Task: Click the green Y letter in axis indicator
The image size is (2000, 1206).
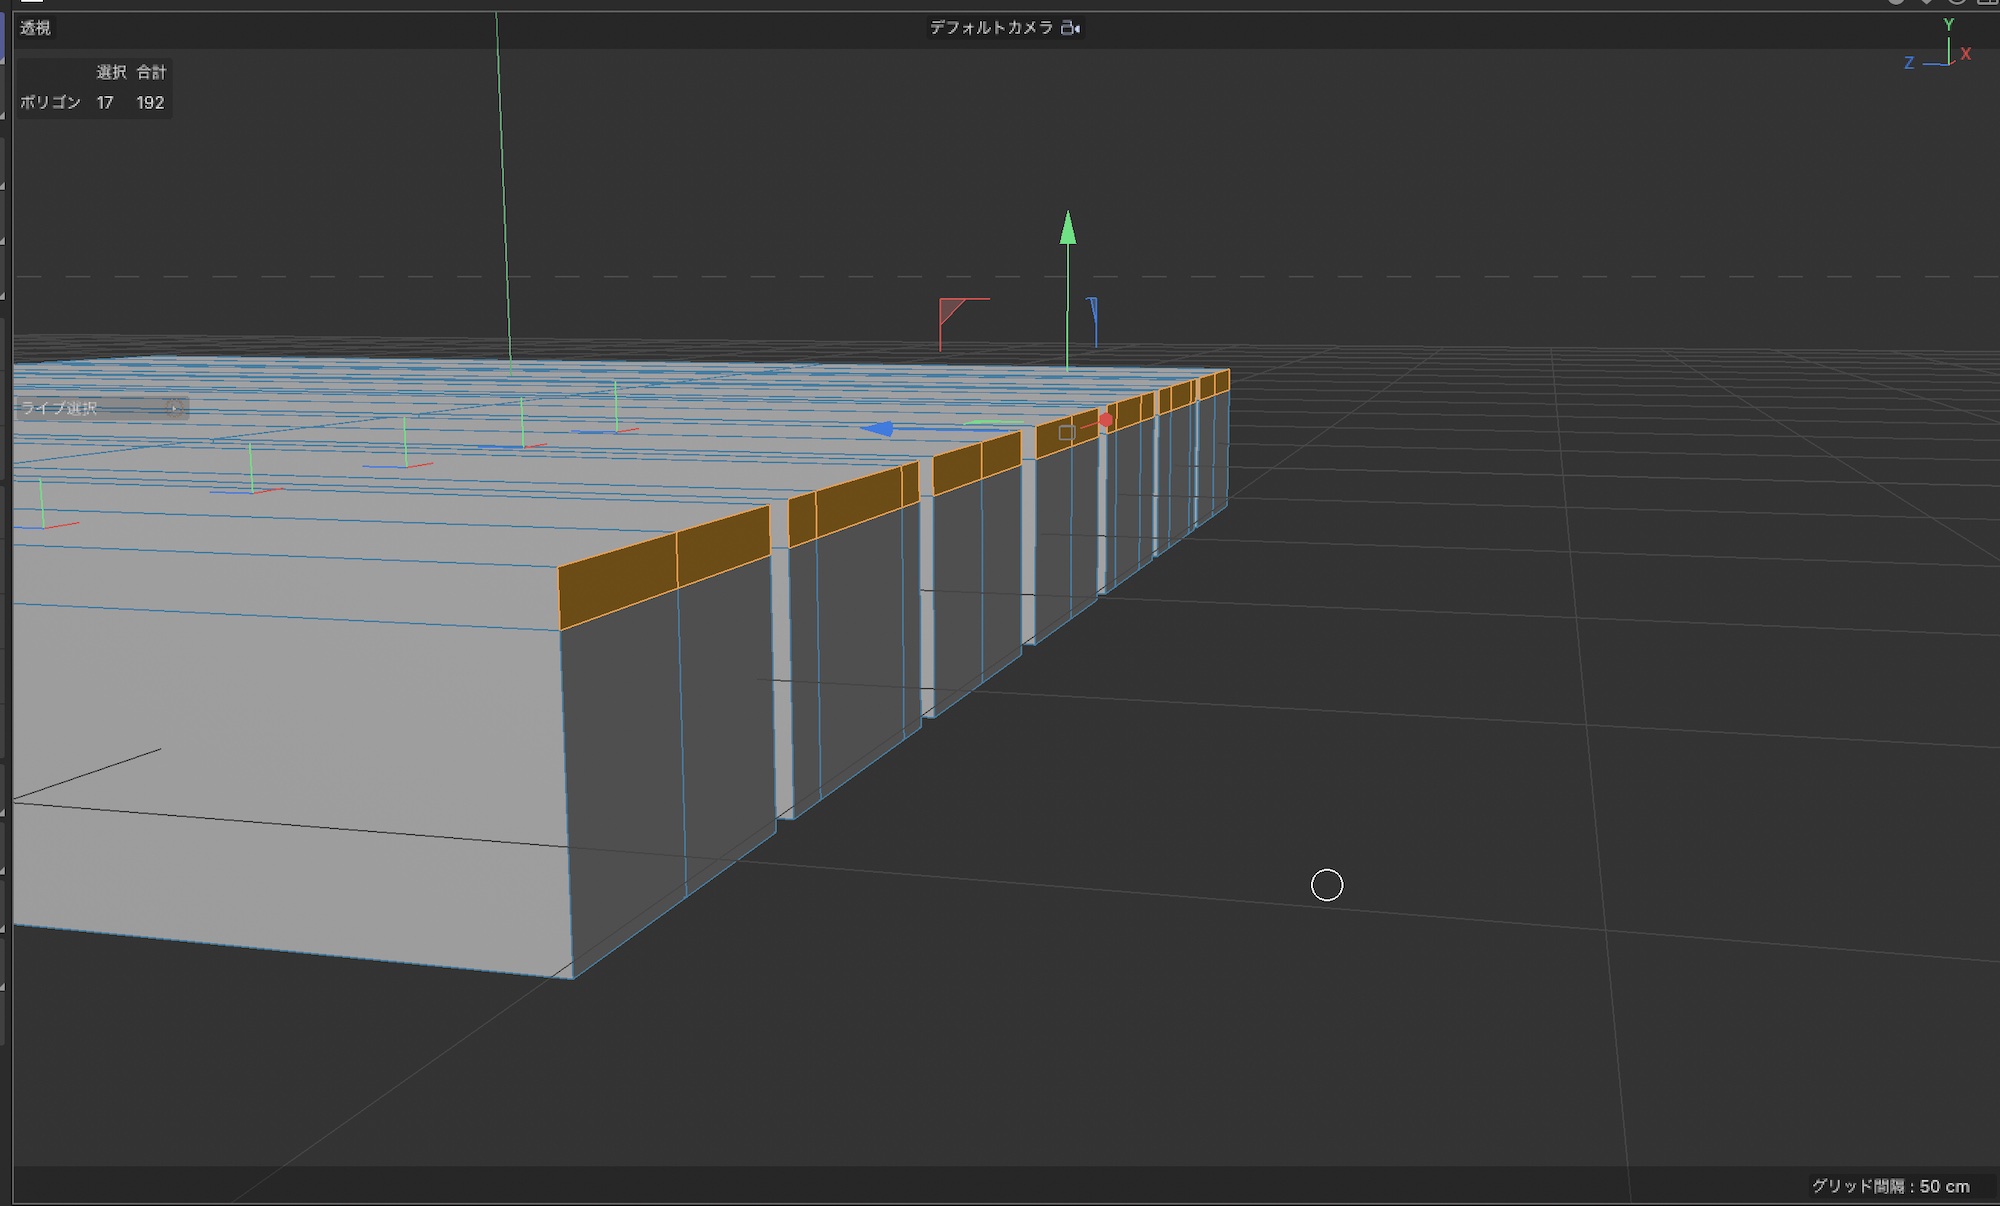Action: click(1948, 25)
